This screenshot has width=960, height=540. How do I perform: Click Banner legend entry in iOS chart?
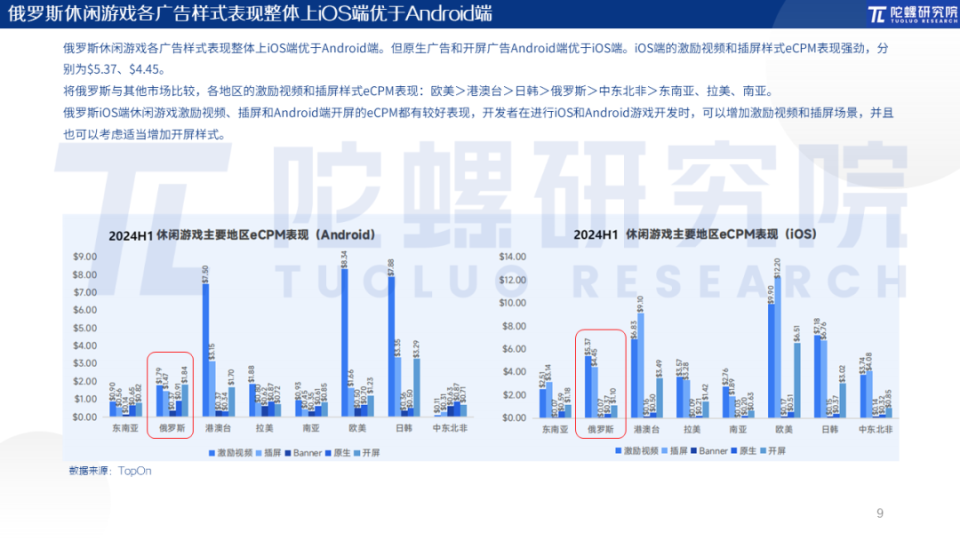709,451
